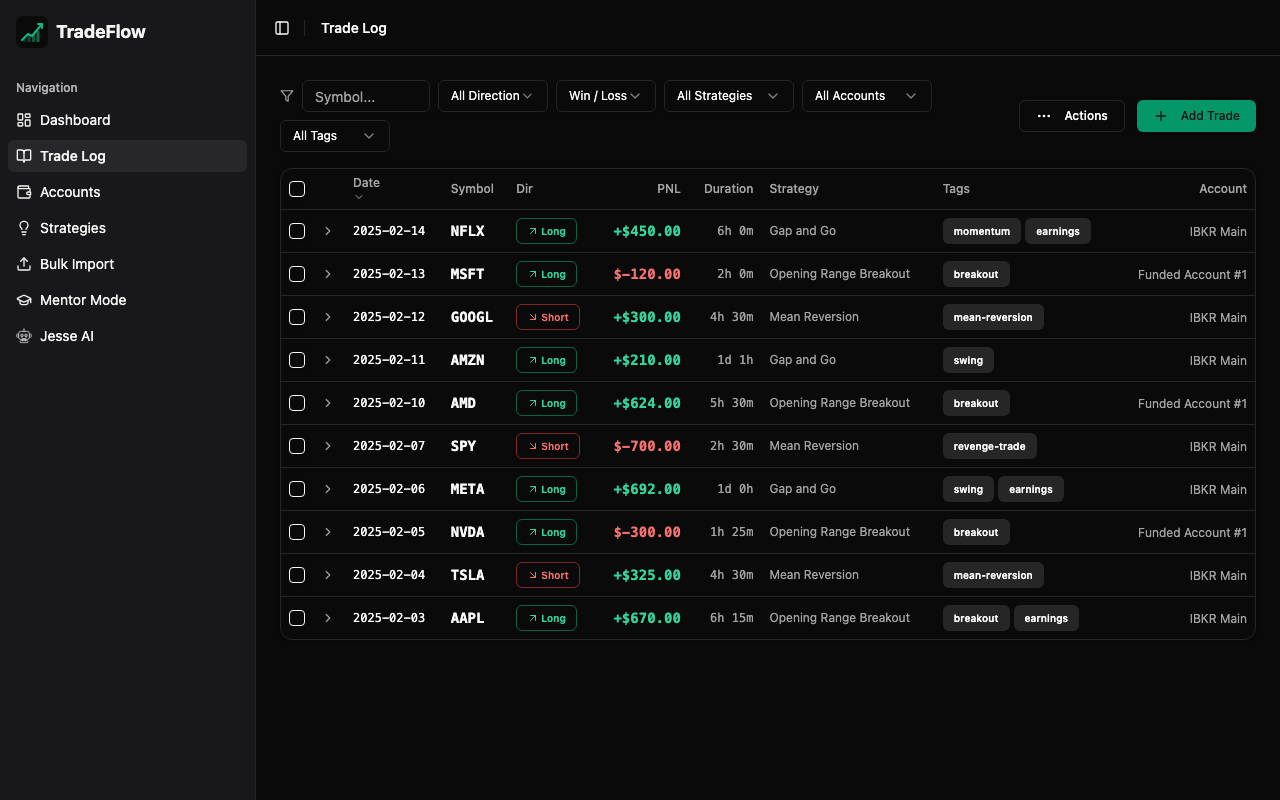Click the Bulk Import upload icon
Image resolution: width=1280 pixels, height=800 pixels.
point(24,263)
